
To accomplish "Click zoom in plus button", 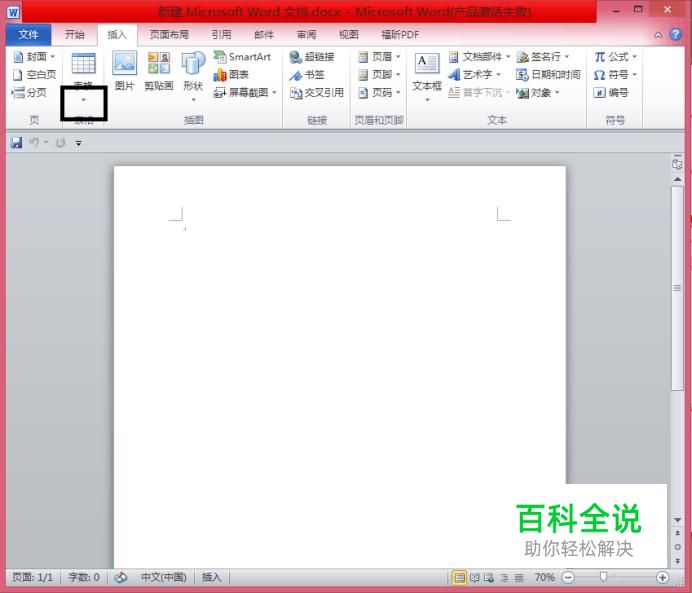I will pos(662,577).
